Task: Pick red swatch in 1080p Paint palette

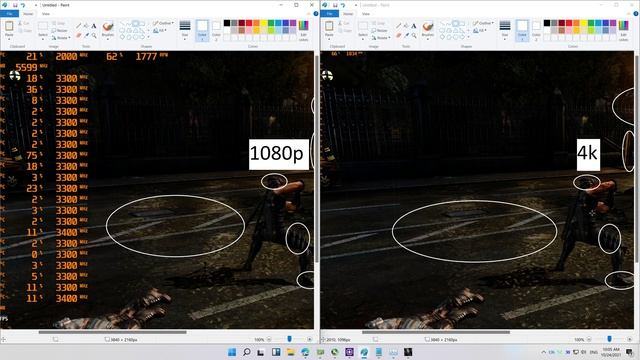Action: [249, 23]
